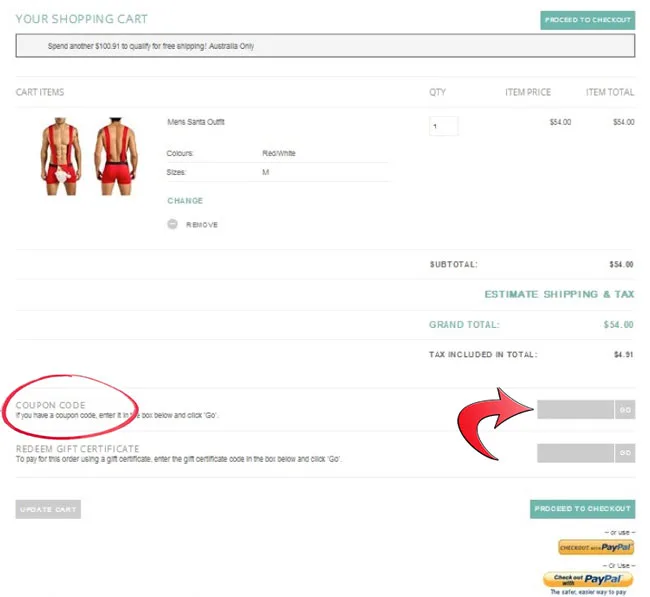The image size is (650, 597).
Task: Click the first Checkout with PayPal button
Action: pyautogui.click(x=595, y=547)
